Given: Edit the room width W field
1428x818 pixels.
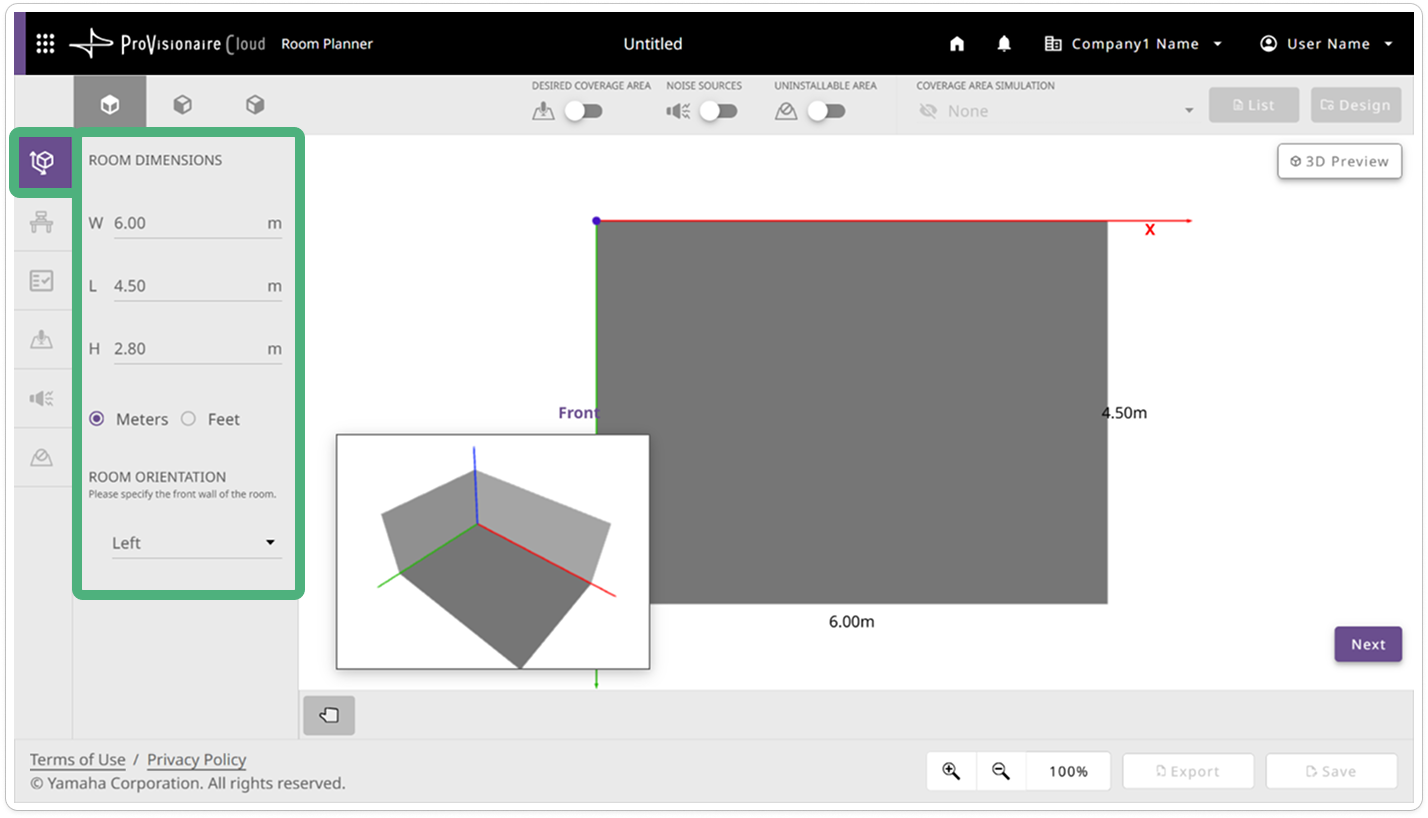Looking at the screenshot, I should (x=197, y=223).
